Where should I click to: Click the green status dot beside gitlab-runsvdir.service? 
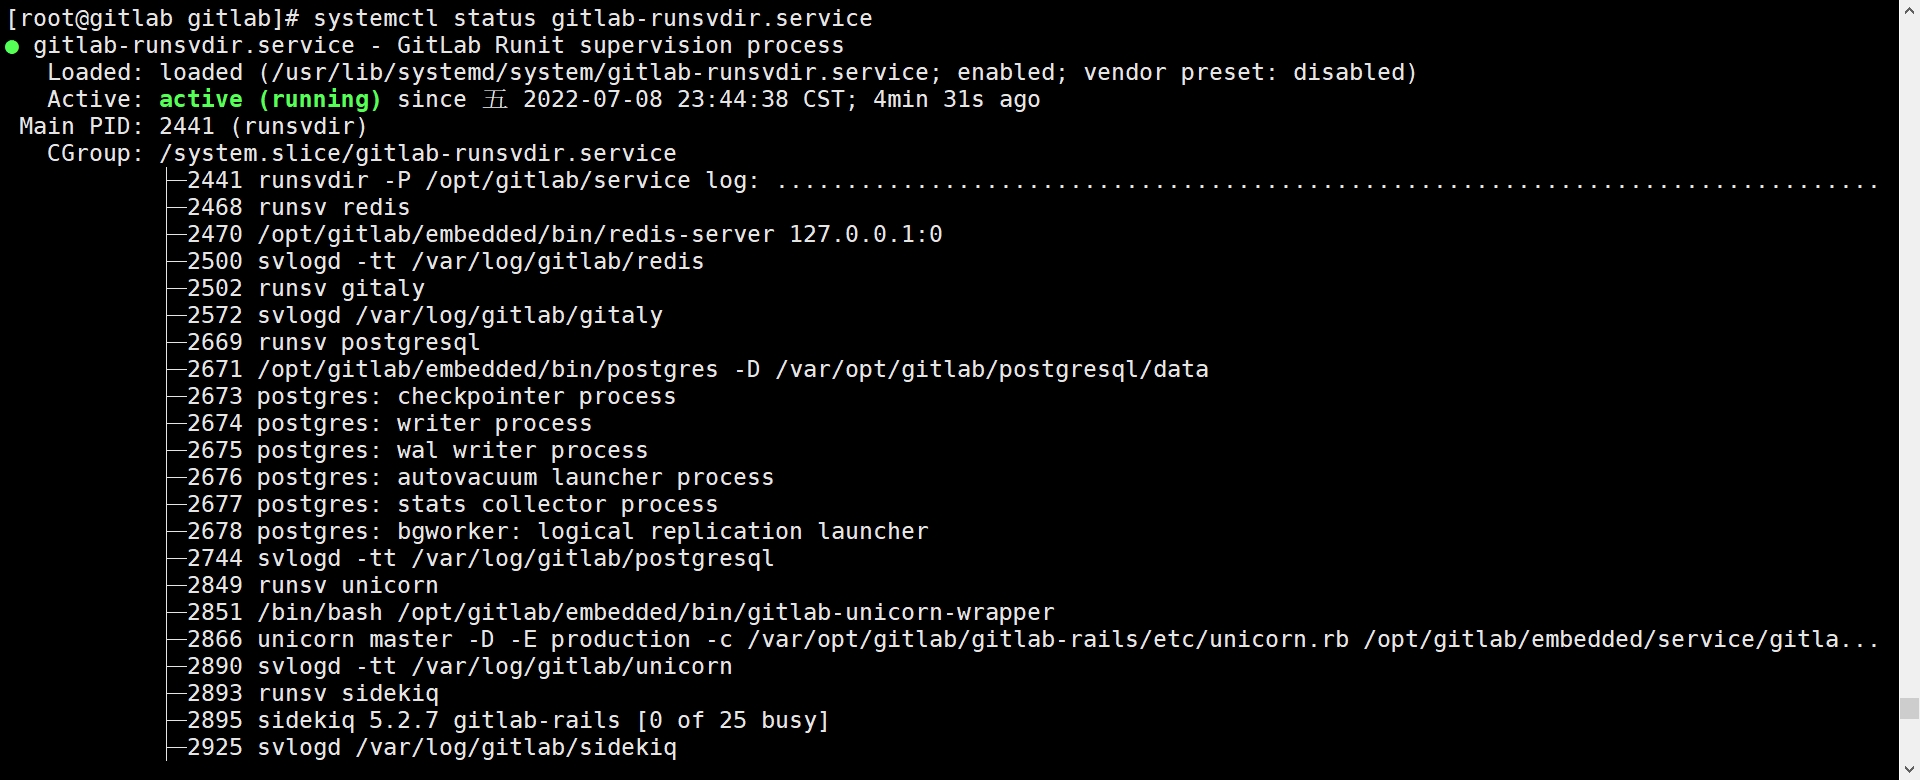pyautogui.click(x=12, y=46)
